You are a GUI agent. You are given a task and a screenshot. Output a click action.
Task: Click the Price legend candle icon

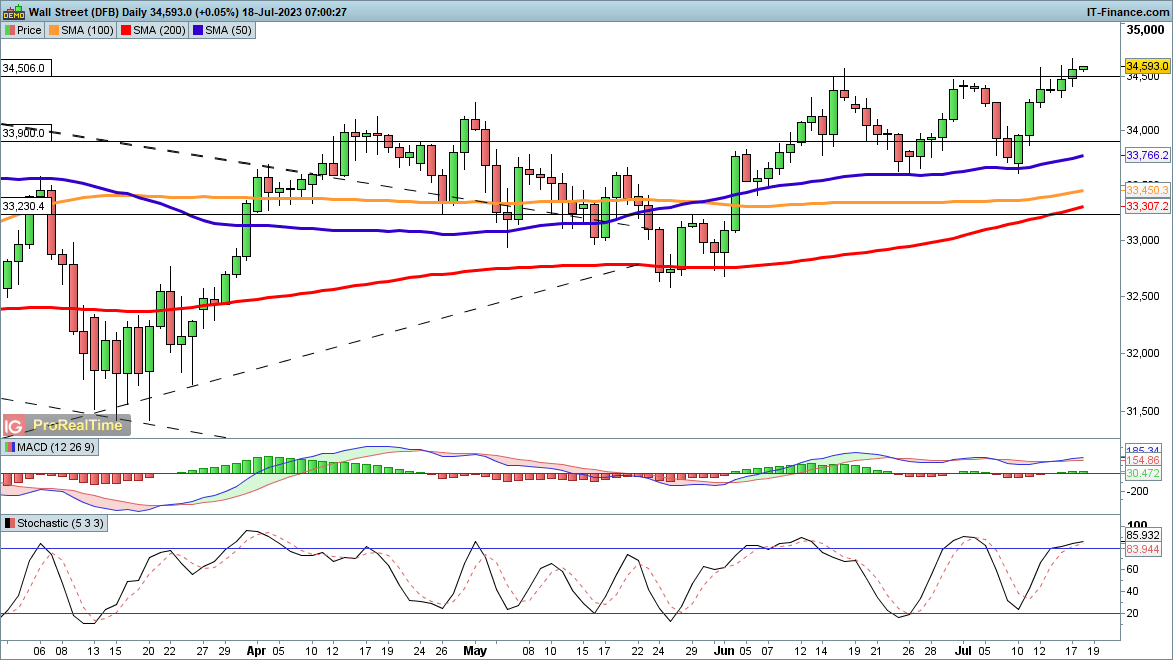[10, 31]
